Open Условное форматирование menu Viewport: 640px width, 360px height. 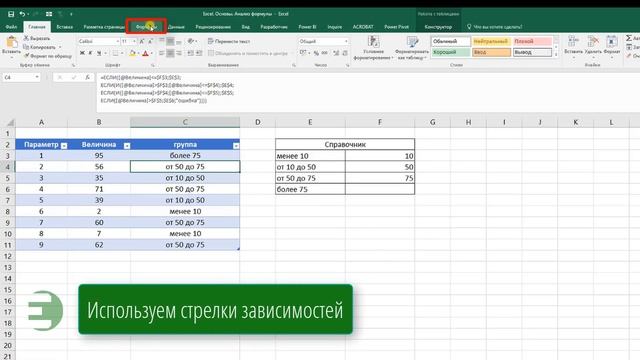click(373, 48)
